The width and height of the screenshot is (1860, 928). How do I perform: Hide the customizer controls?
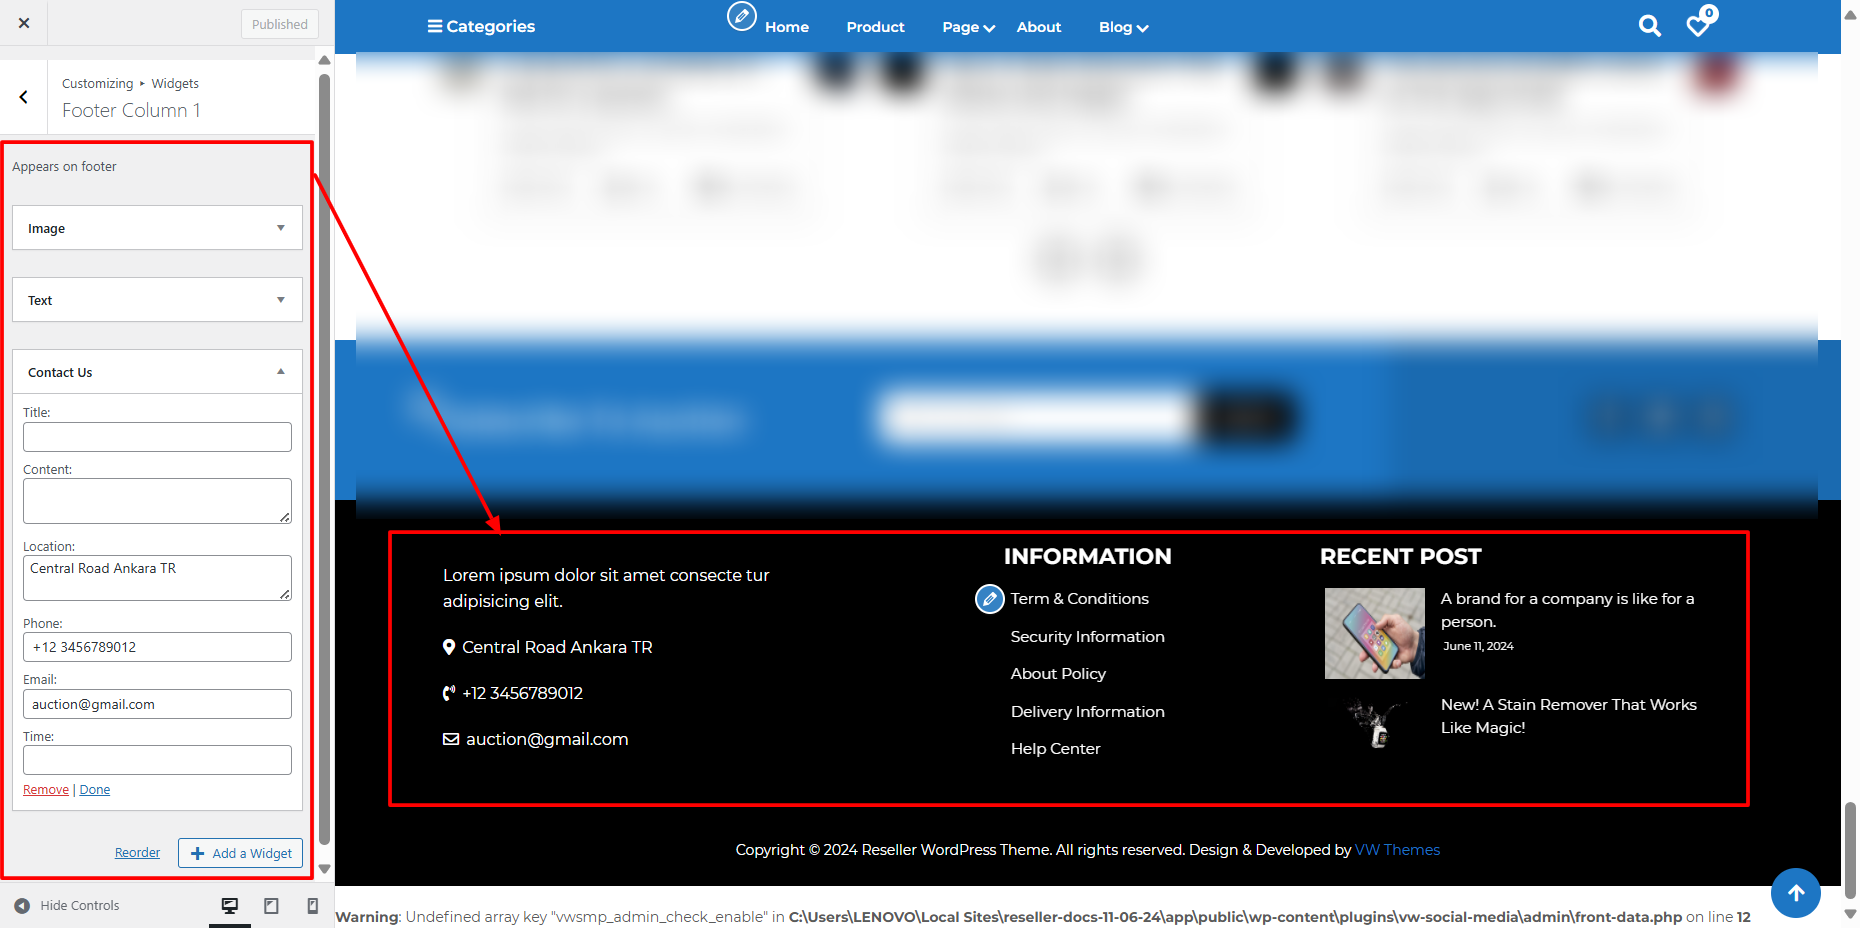click(x=67, y=905)
